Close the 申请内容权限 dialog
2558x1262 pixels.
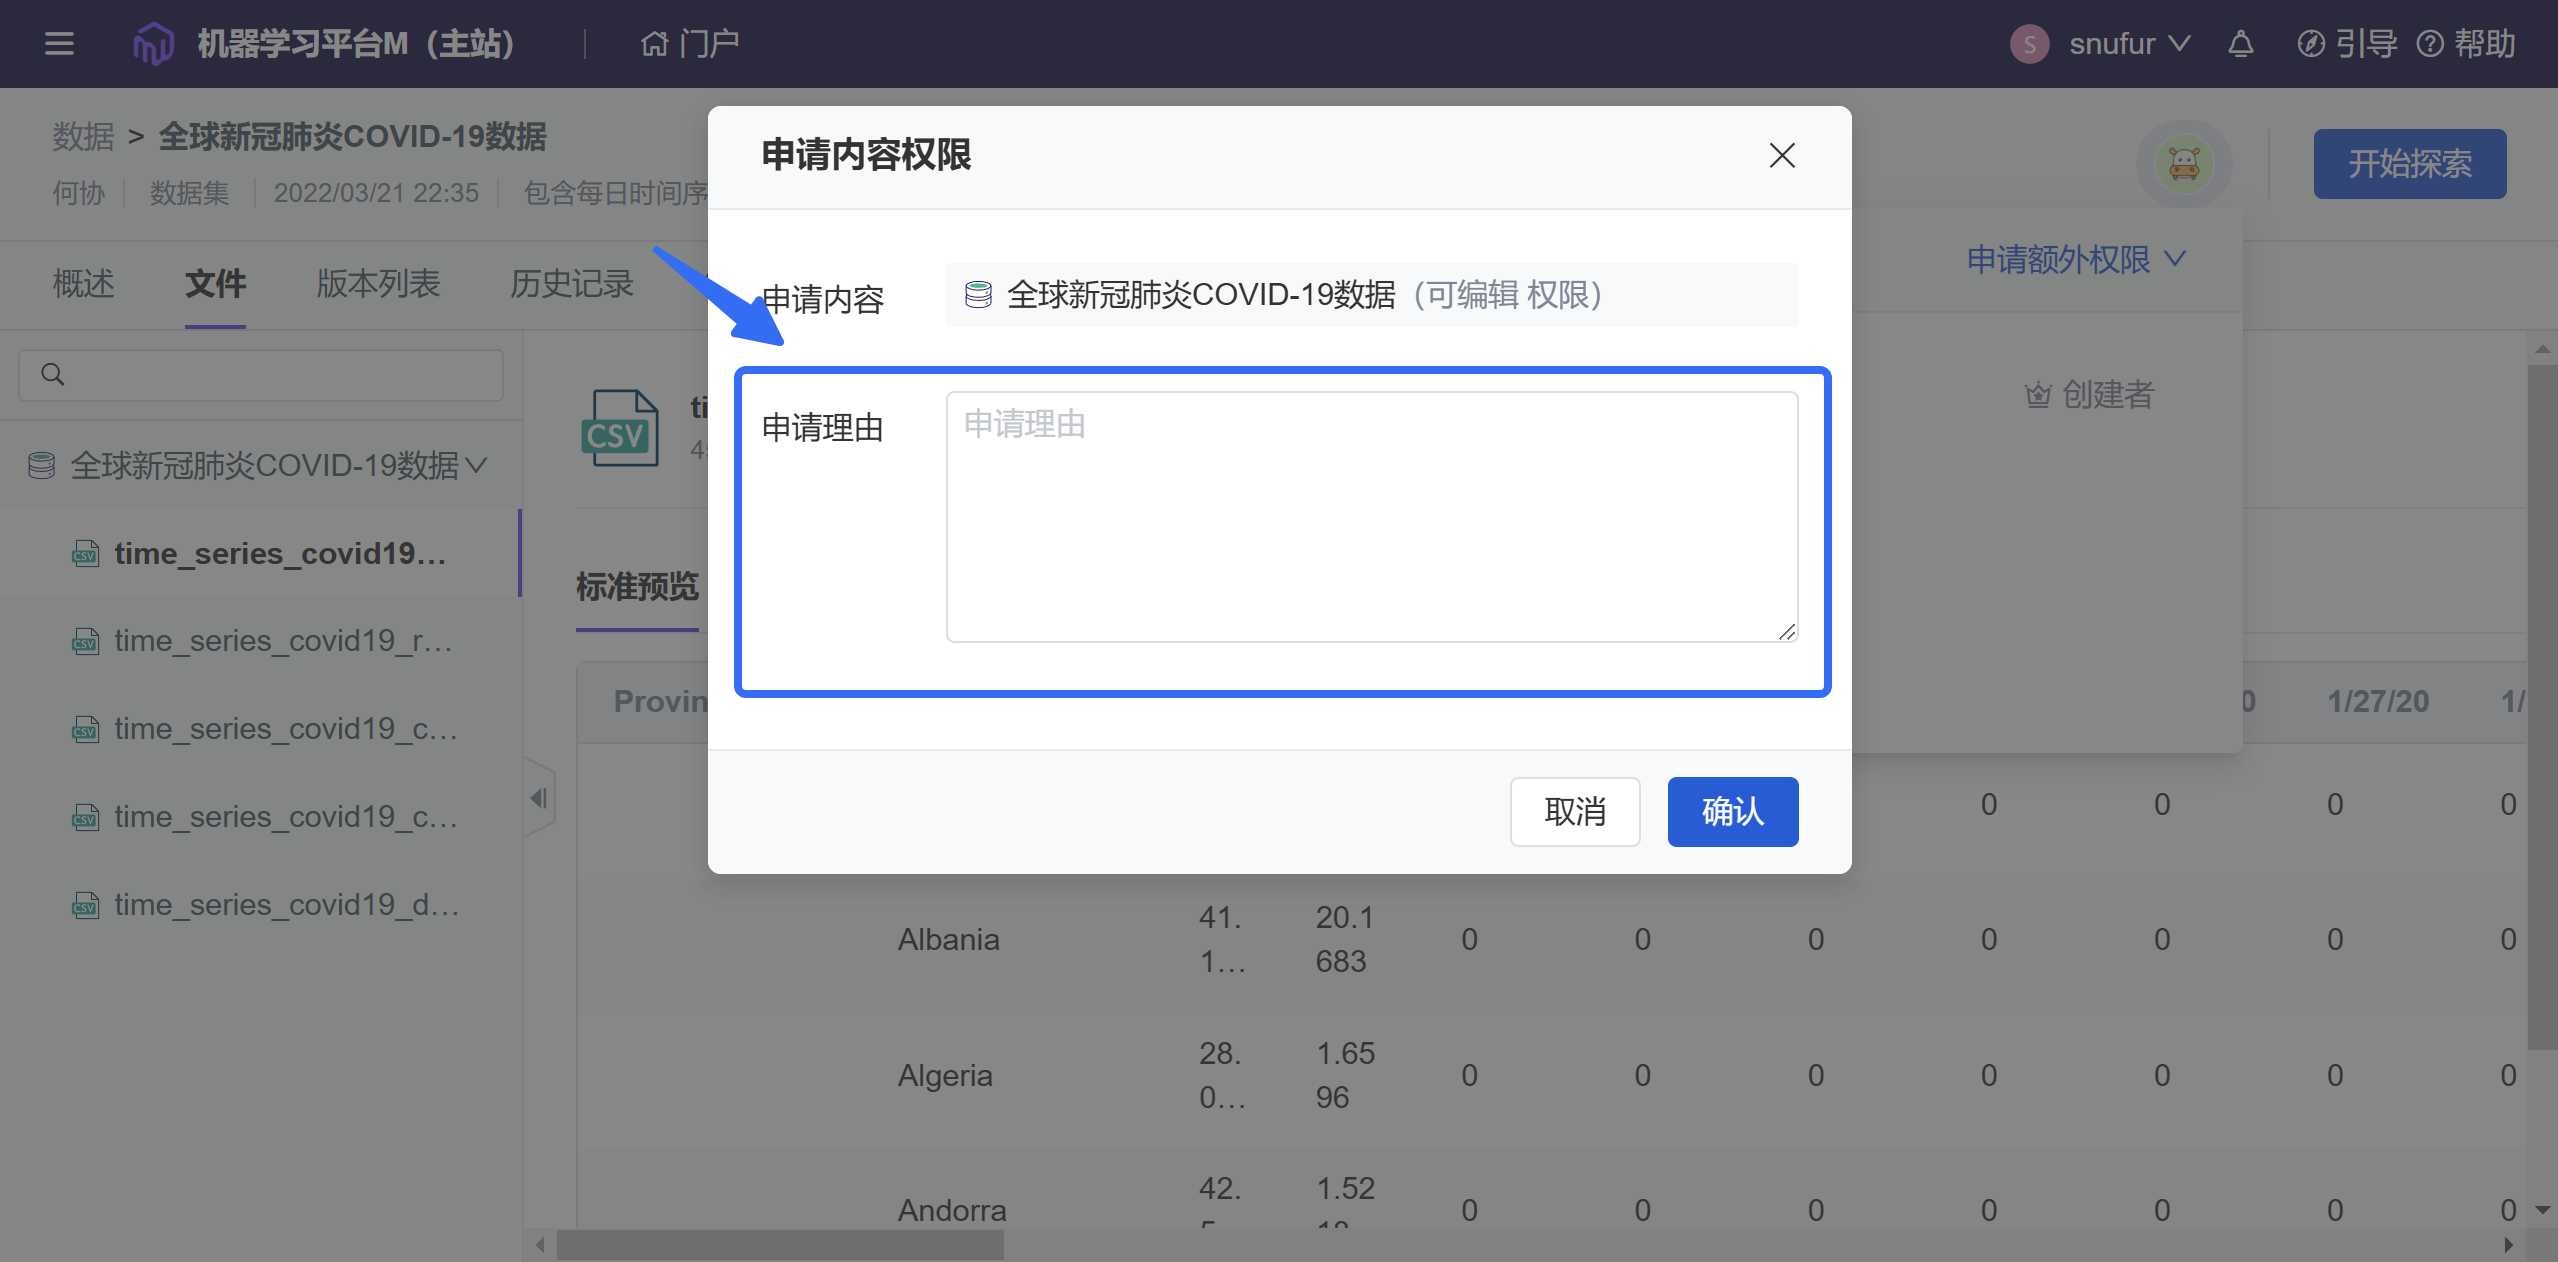pos(1781,155)
